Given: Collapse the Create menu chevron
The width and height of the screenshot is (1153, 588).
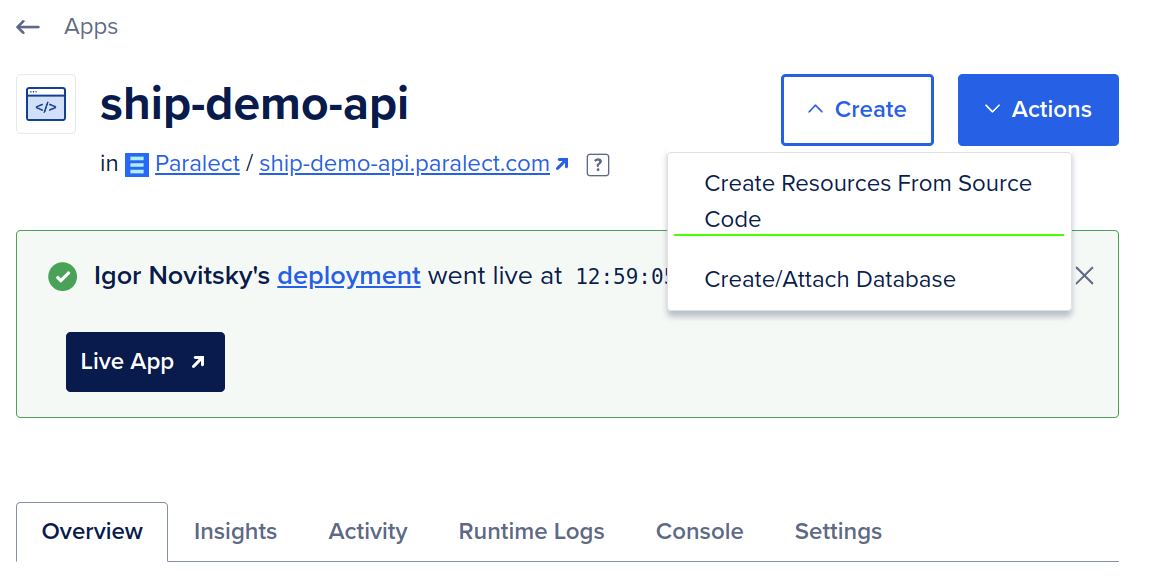Looking at the screenshot, I should 816,109.
